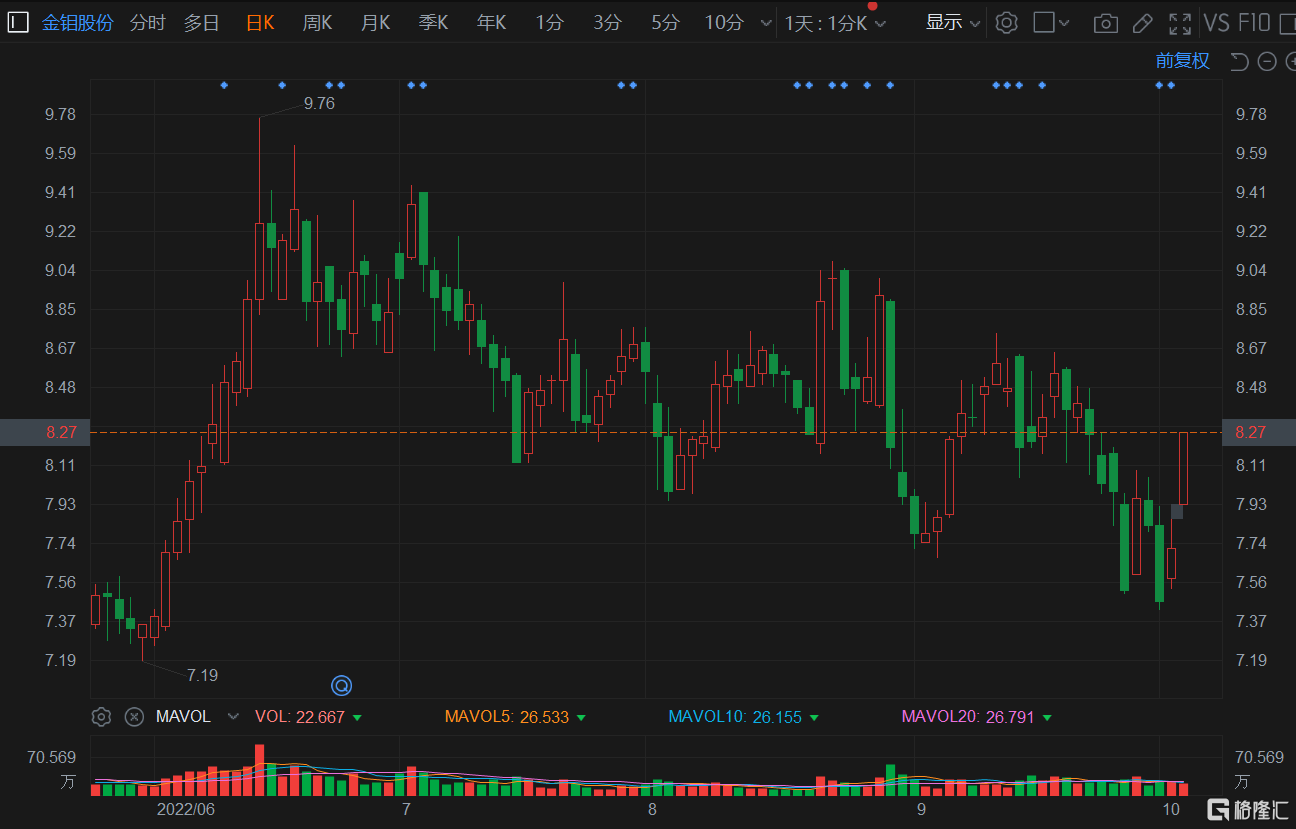
Task: Click the 金钼股份 stock name
Action: (78, 22)
